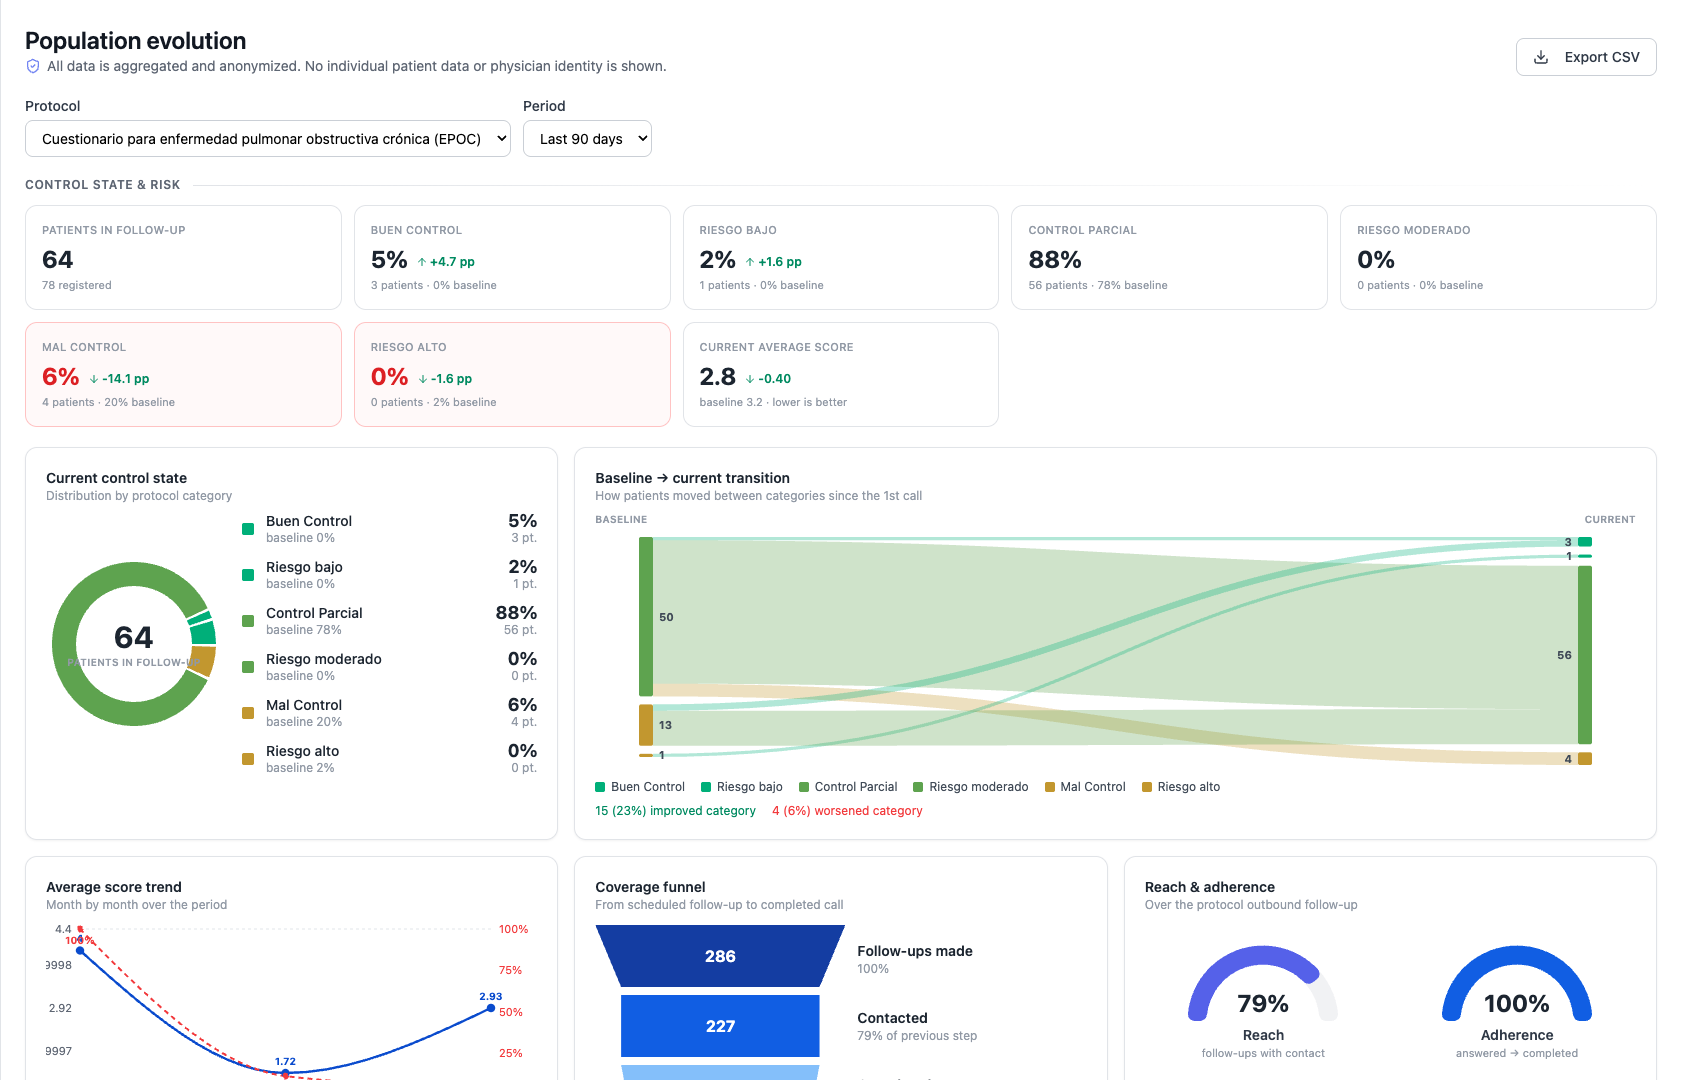Click the Mal Control swatch in the transition chart legend

[1050, 787]
